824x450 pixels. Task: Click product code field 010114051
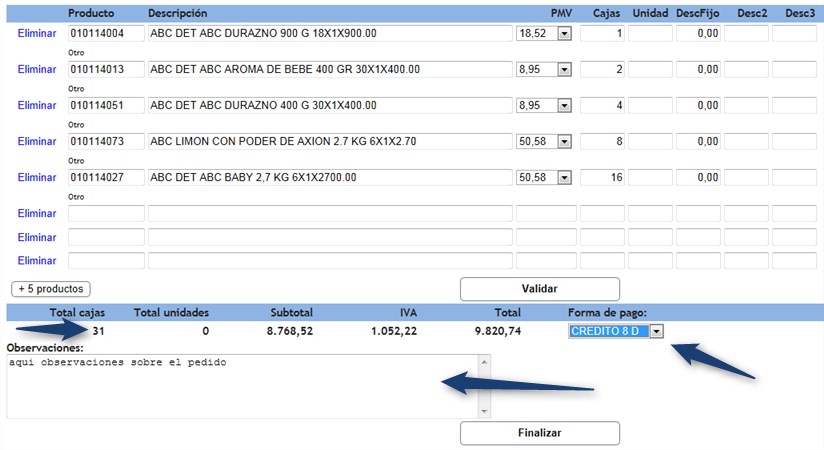point(106,105)
